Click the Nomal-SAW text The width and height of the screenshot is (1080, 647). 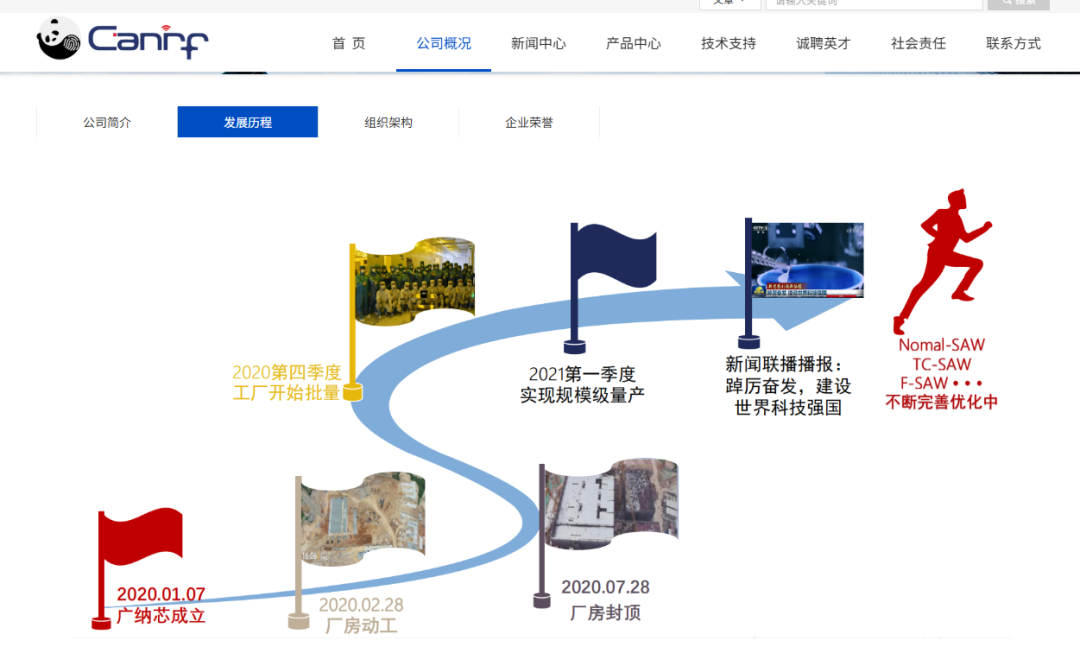942,345
